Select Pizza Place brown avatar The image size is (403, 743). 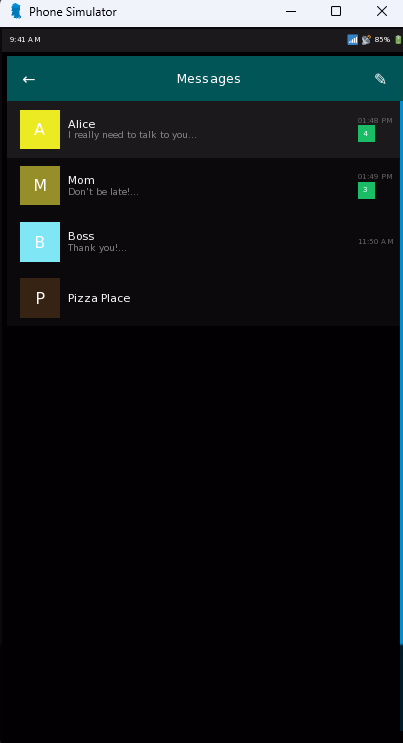[40, 298]
